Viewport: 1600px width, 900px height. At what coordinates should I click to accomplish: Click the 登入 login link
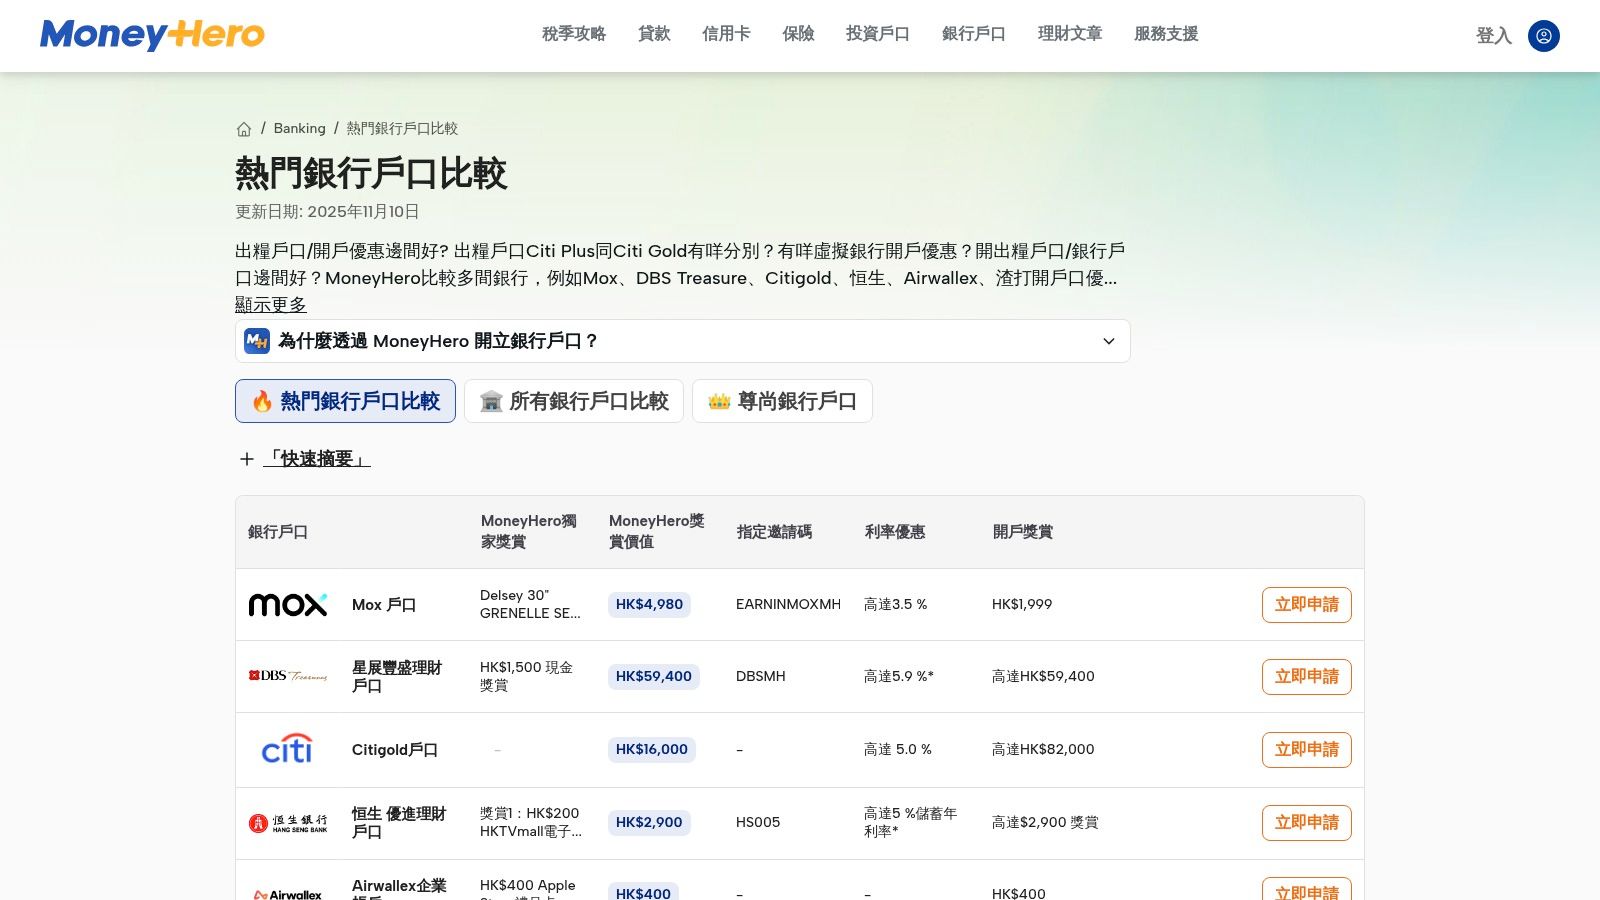point(1494,36)
